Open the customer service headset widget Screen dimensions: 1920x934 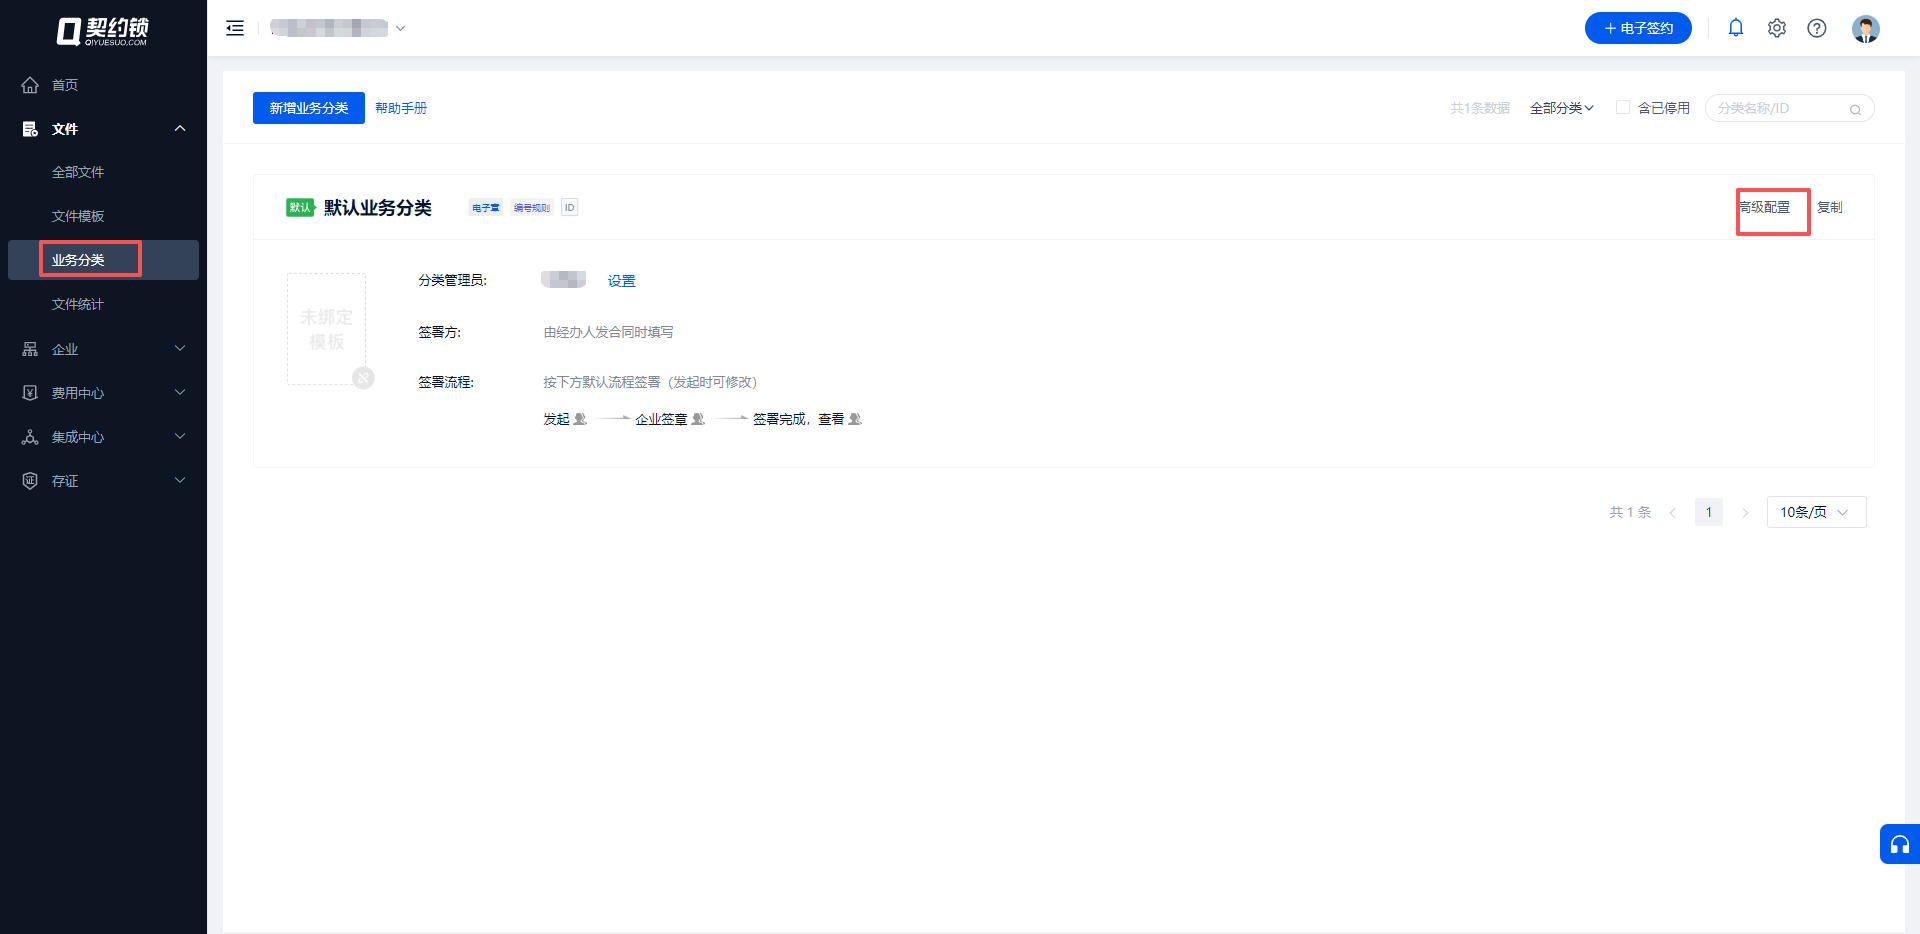1899,844
